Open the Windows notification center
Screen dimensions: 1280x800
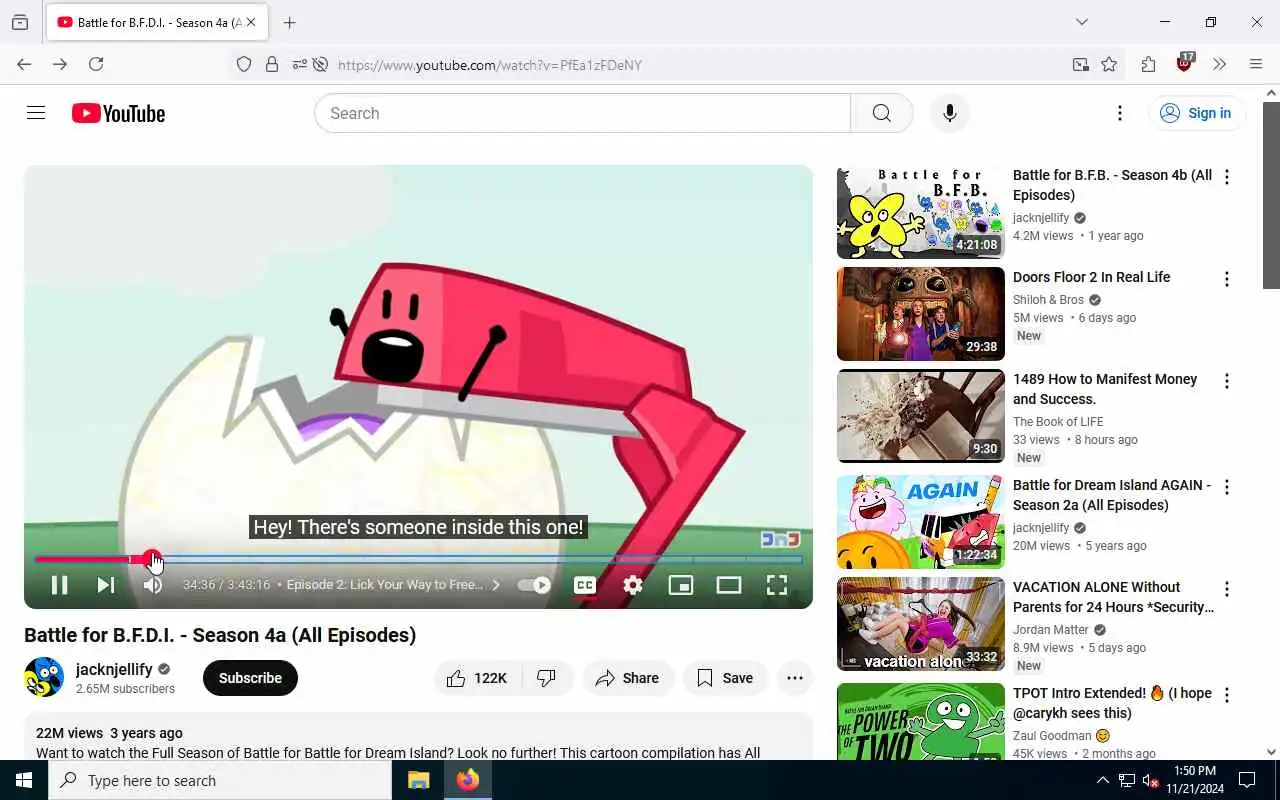[1247, 780]
